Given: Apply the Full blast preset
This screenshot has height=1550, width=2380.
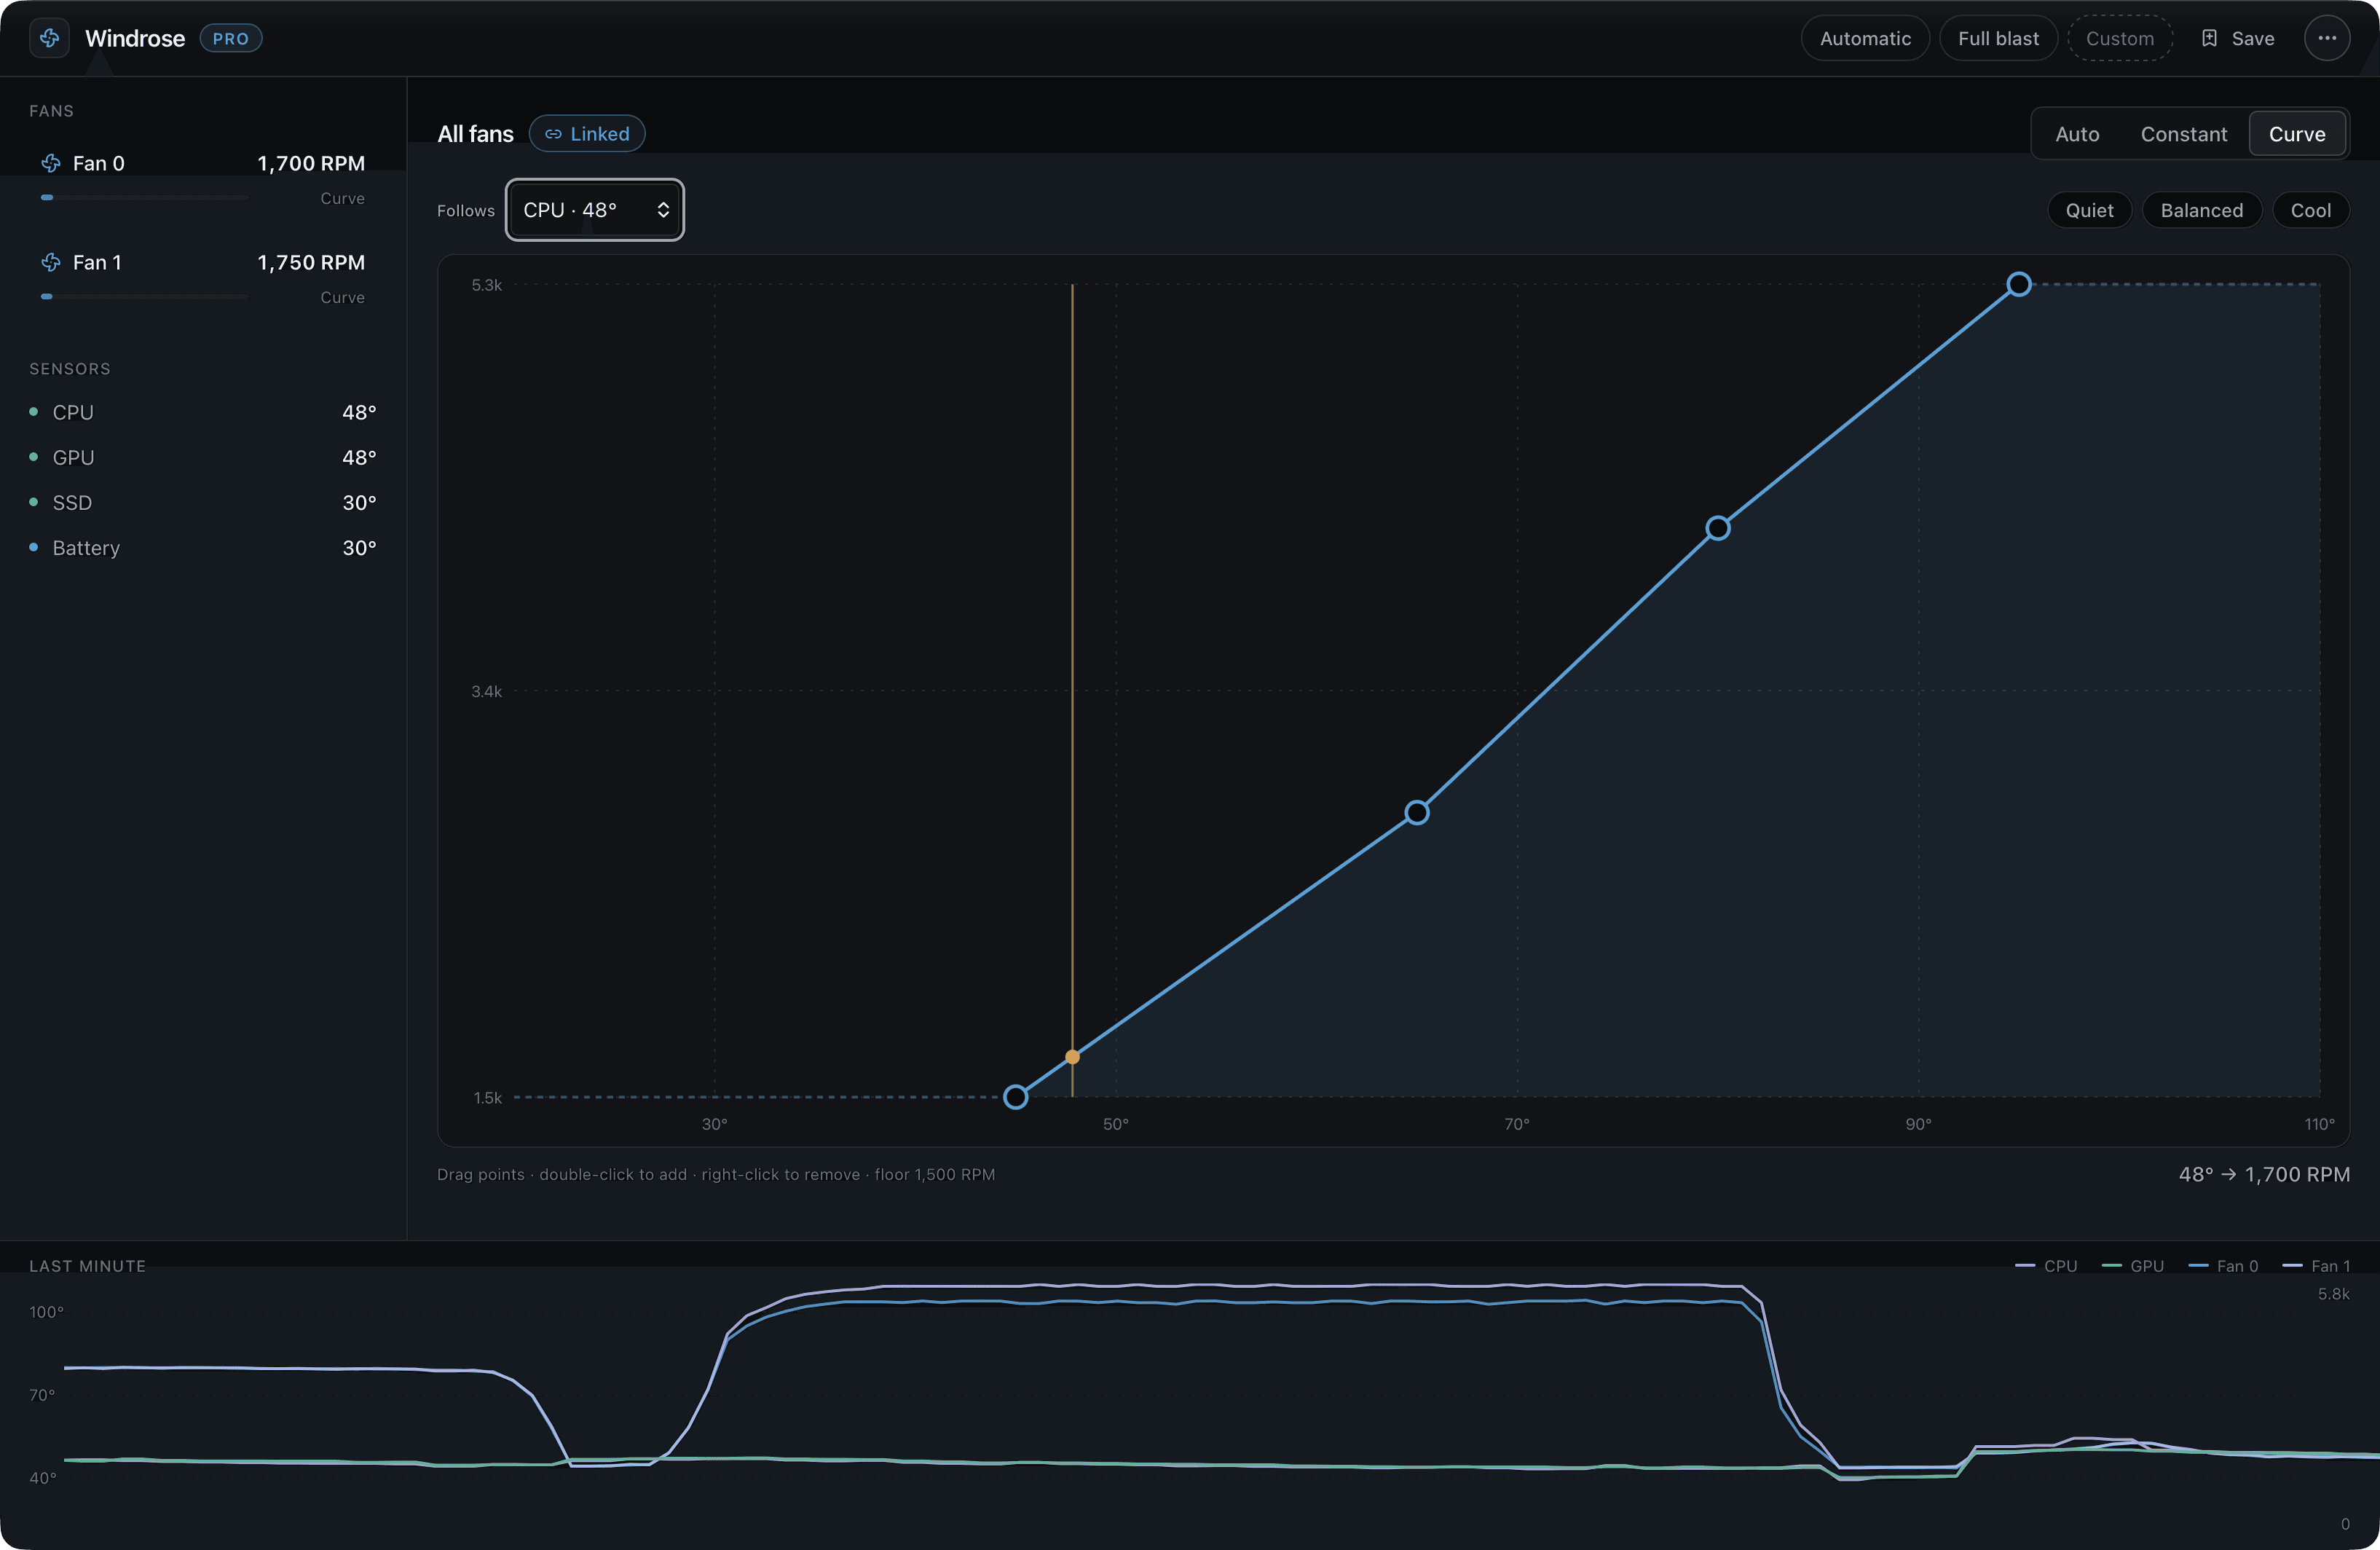Looking at the screenshot, I should click(x=1998, y=38).
